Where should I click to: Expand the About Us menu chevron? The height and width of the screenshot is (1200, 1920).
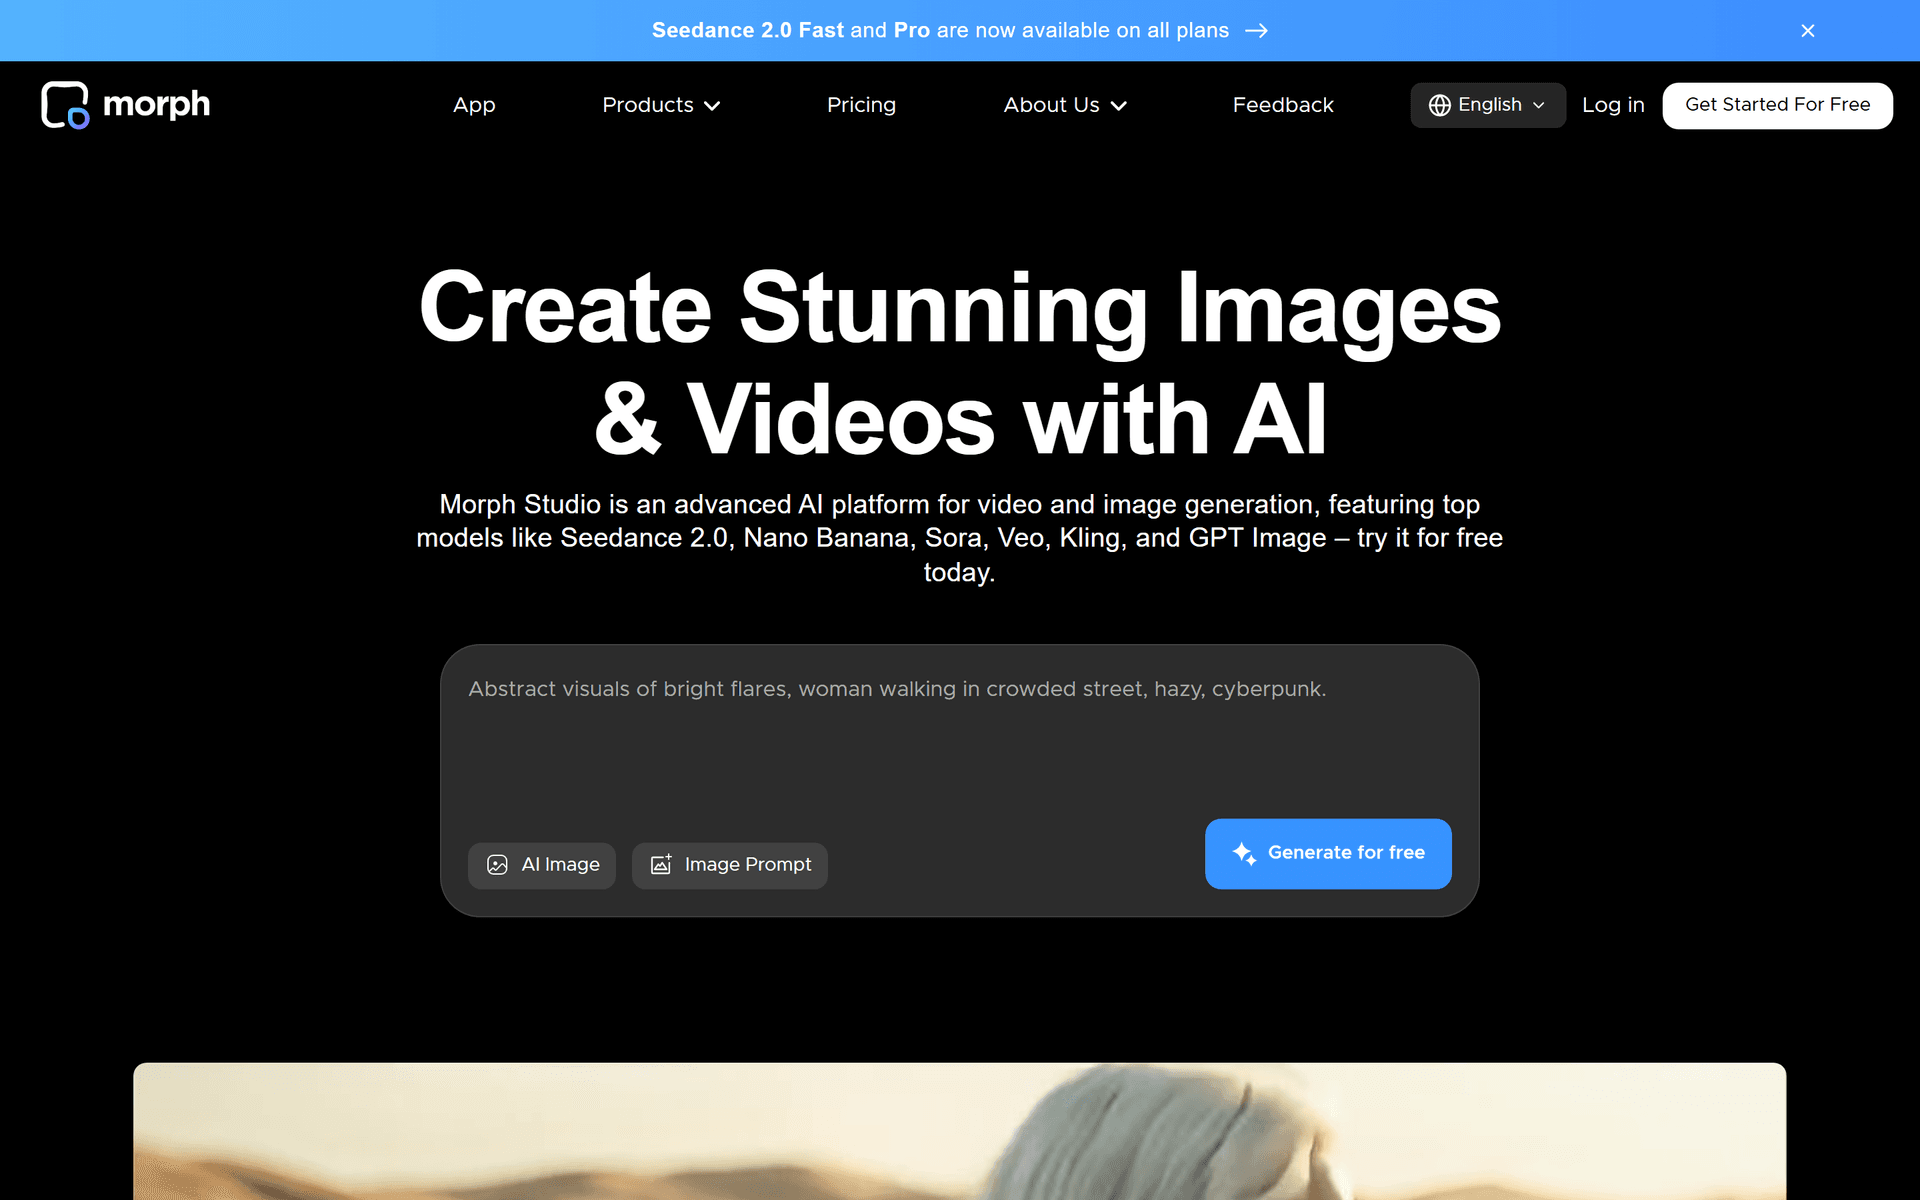click(x=1119, y=106)
